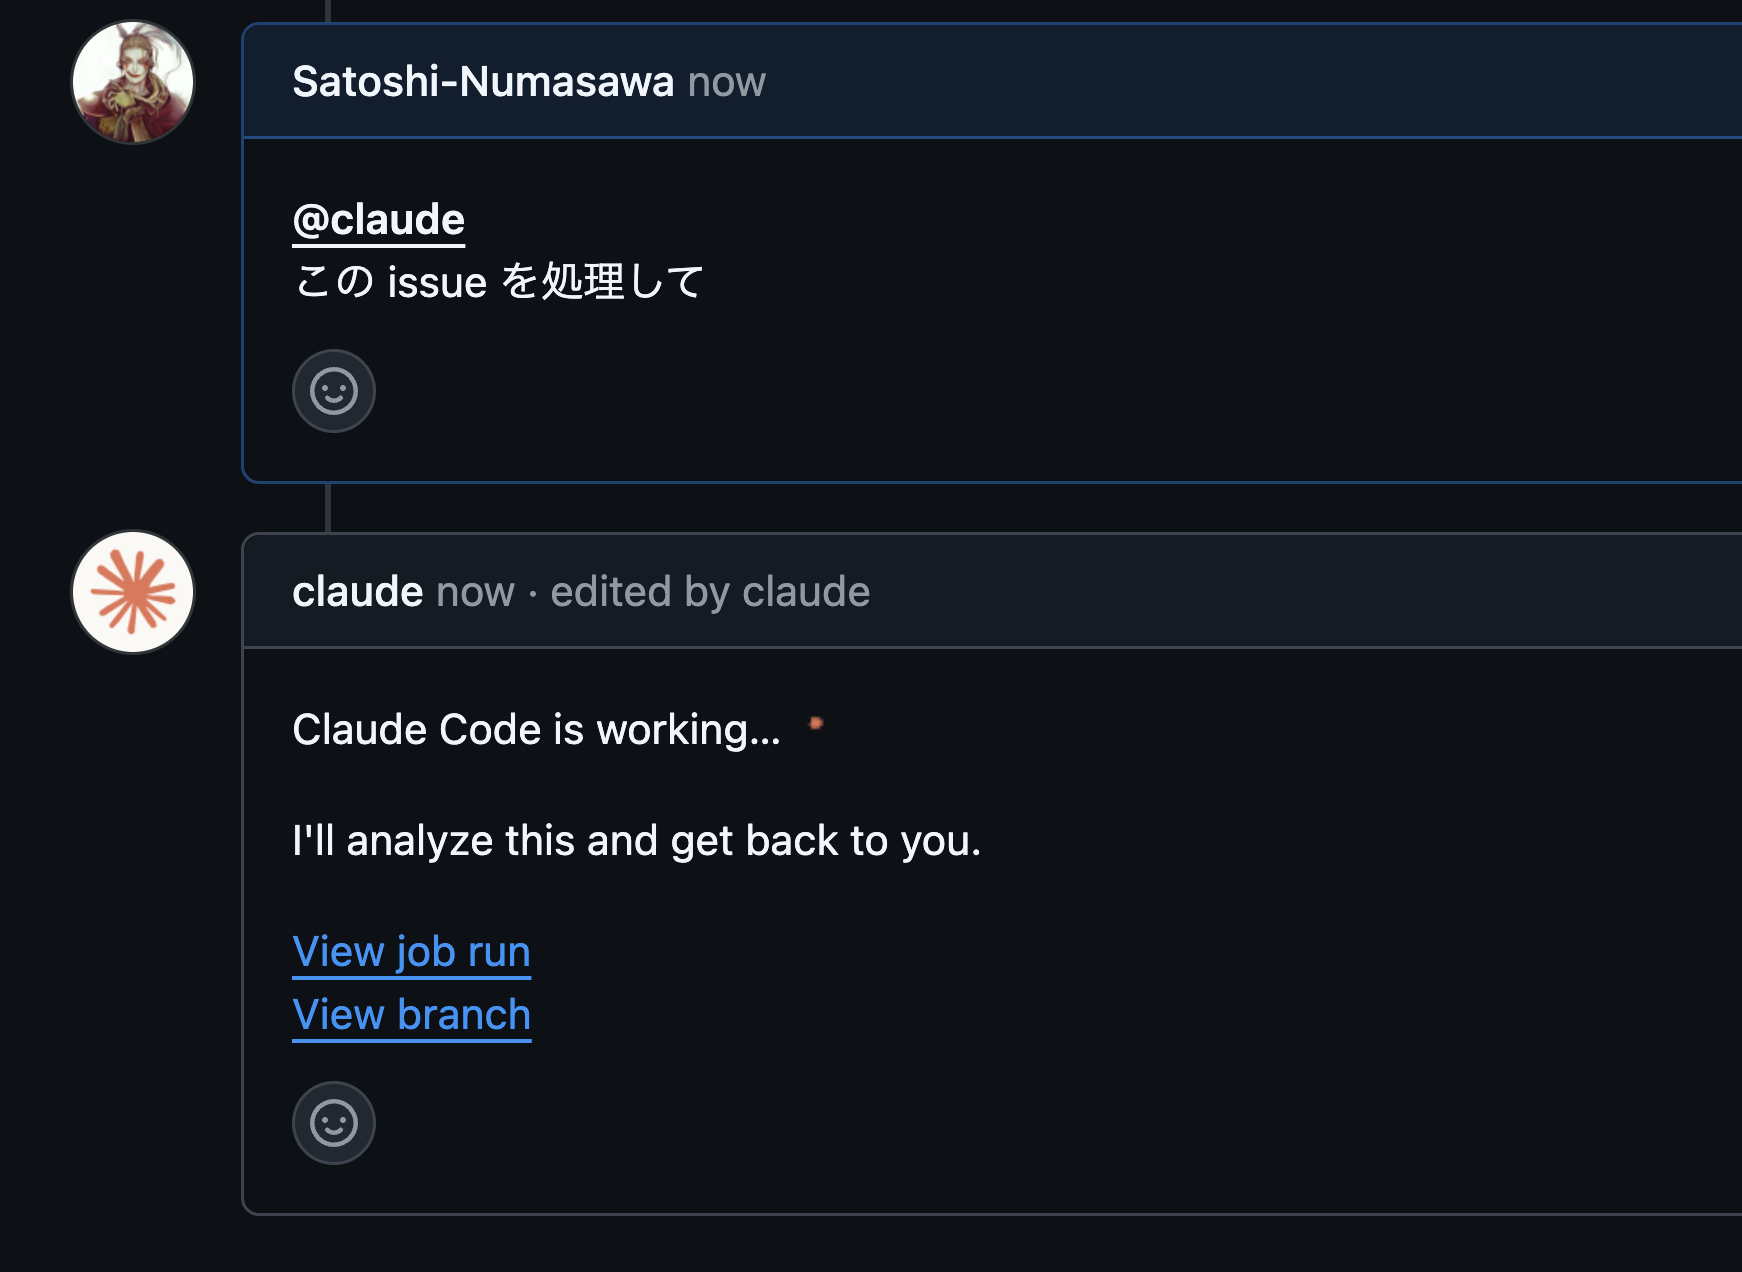This screenshot has width=1742, height=1272.
Task: Follow the "View branch" link
Action: pos(411,1014)
